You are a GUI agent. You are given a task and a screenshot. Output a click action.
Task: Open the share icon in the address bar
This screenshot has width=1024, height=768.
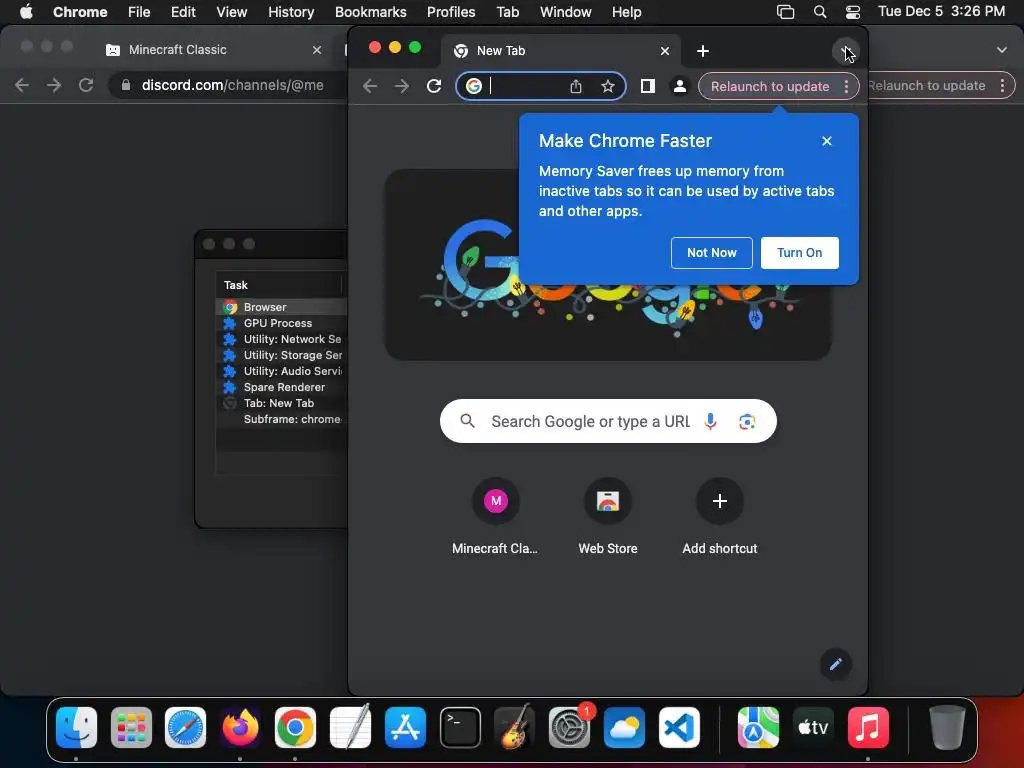tap(575, 86)
